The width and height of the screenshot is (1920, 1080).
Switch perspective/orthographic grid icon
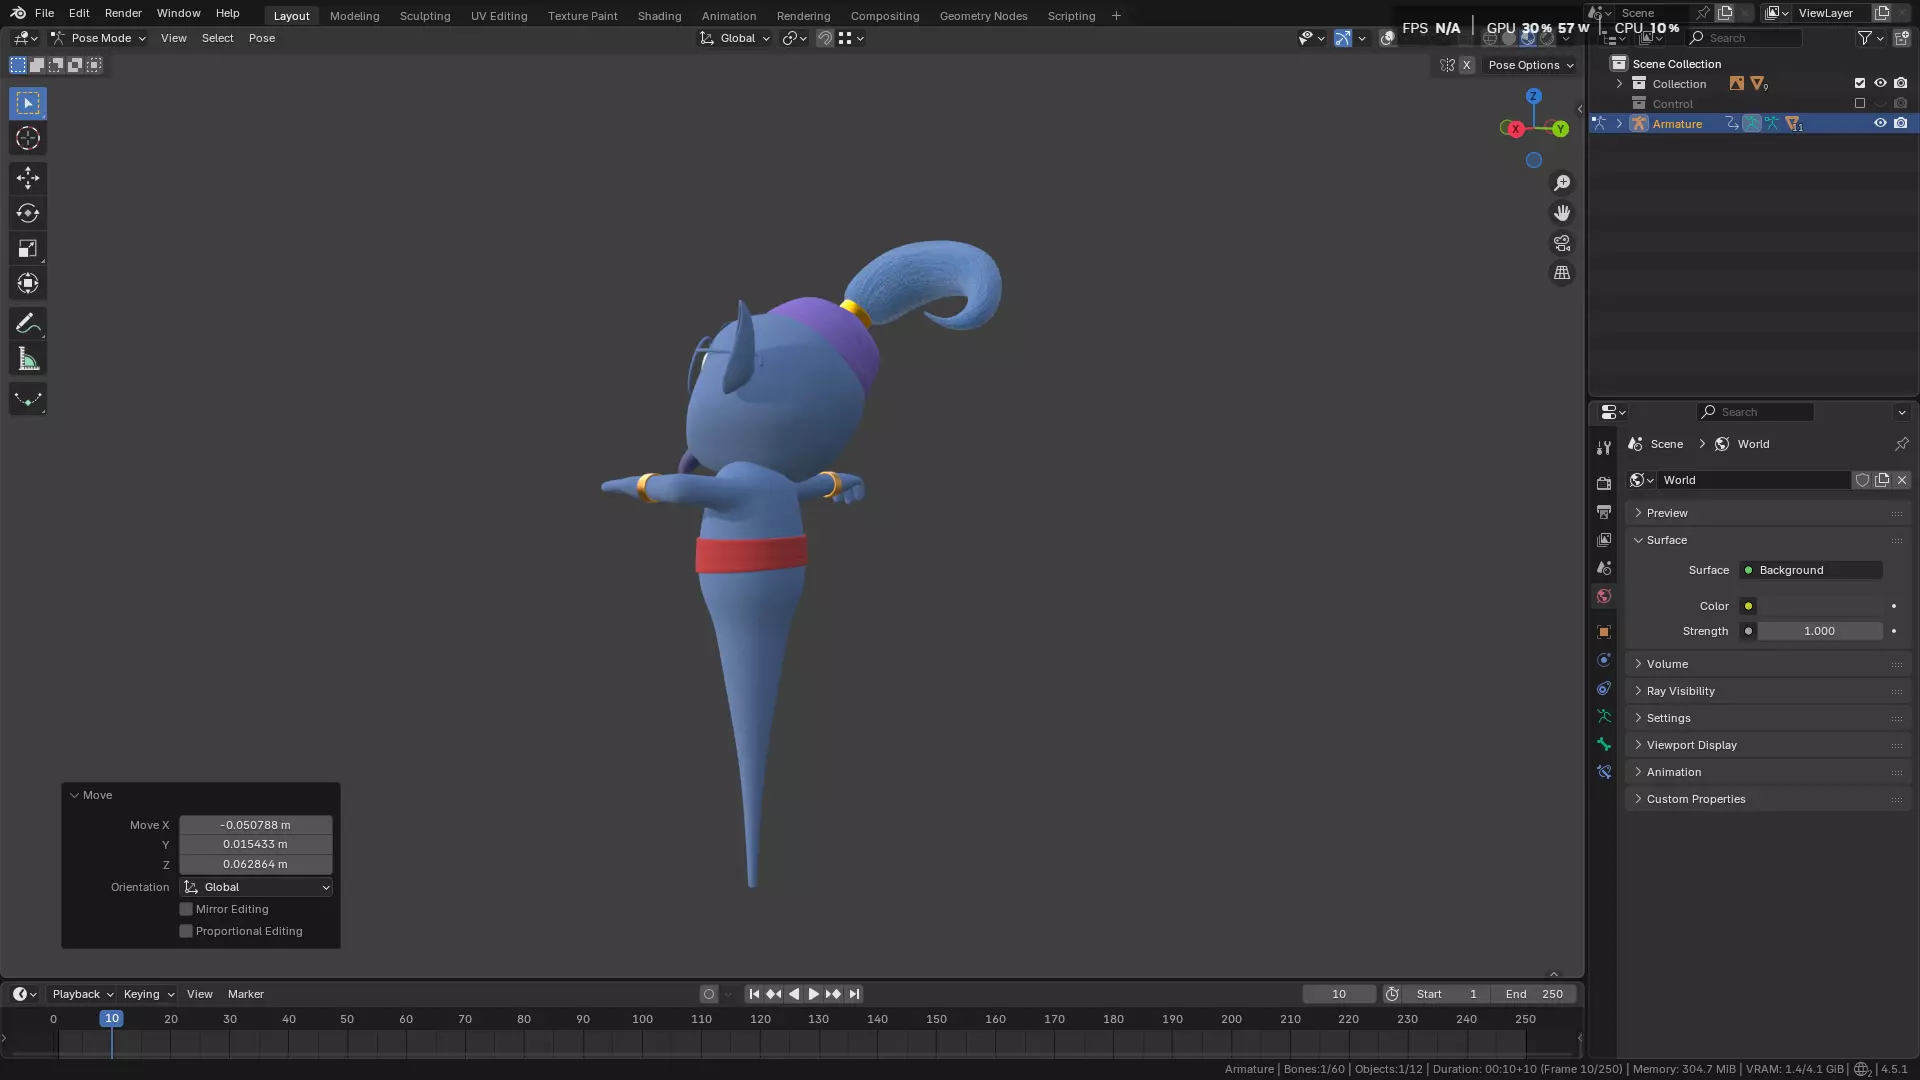pyautogui.click(x=1562, y=273)
